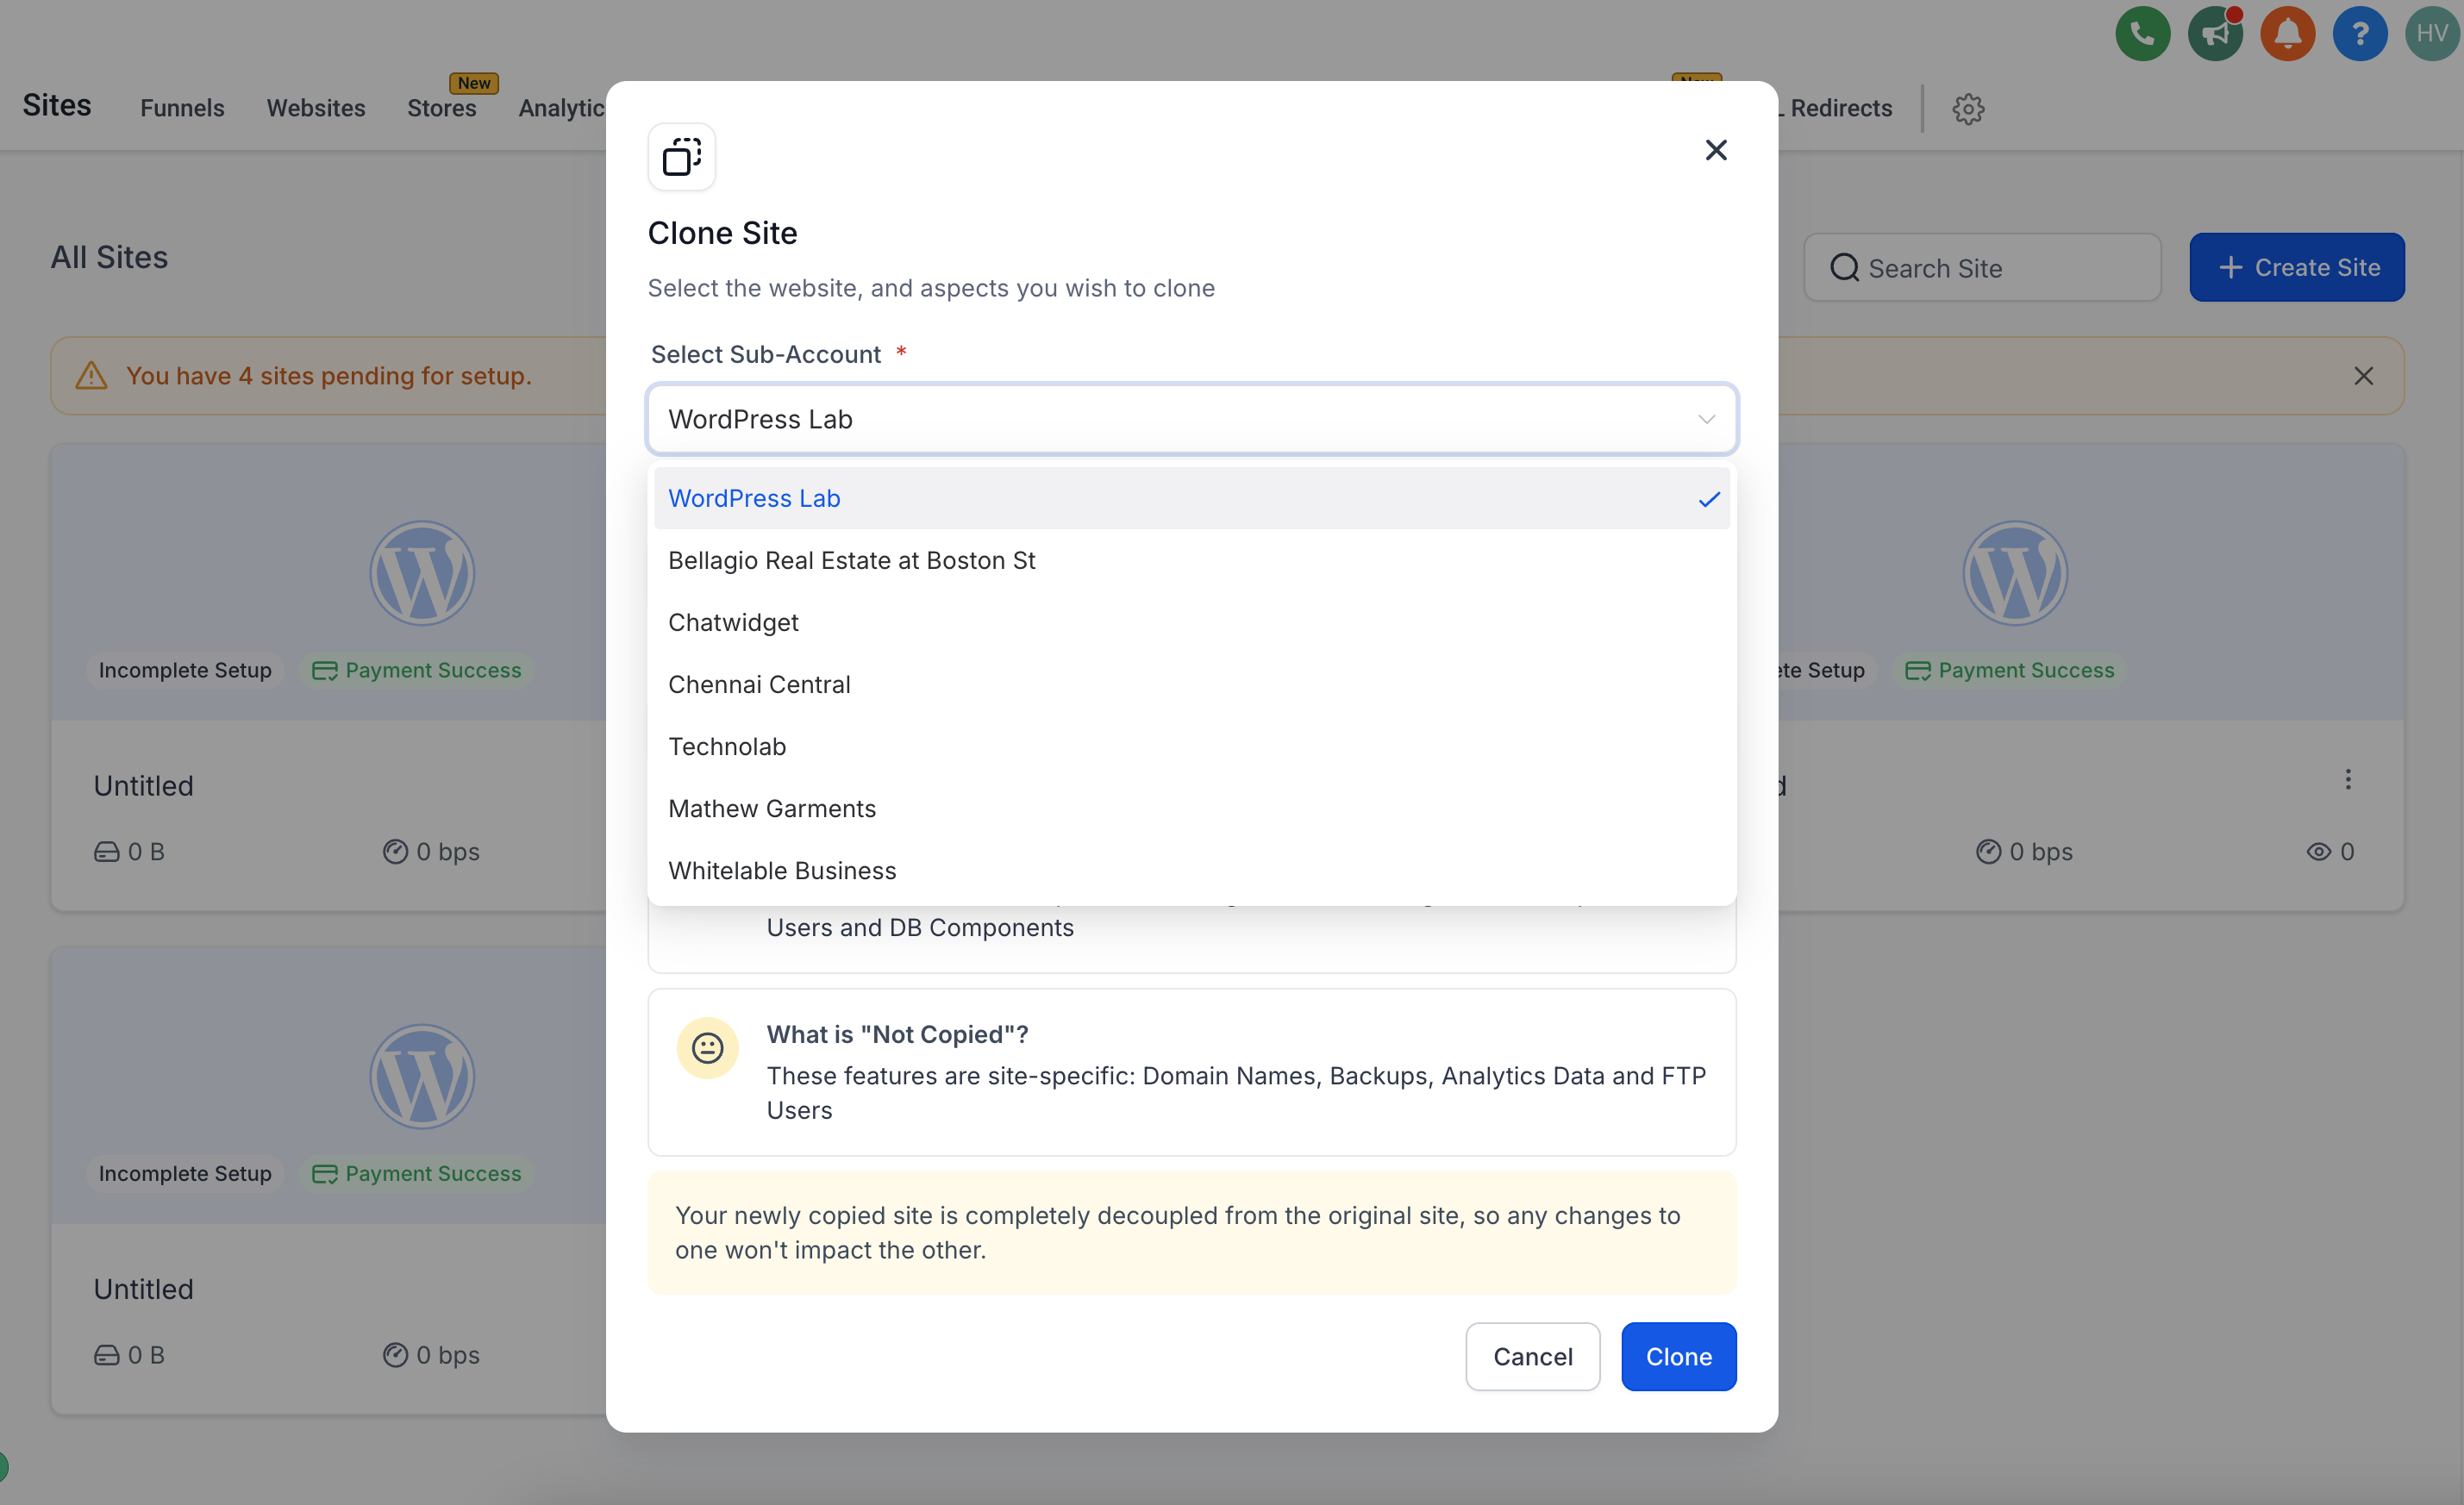The width and height of the screenshot is (2464, 1505).
Task: Collapse the Select Sub-Account dropdown chevron
Action: (1706, 420)
